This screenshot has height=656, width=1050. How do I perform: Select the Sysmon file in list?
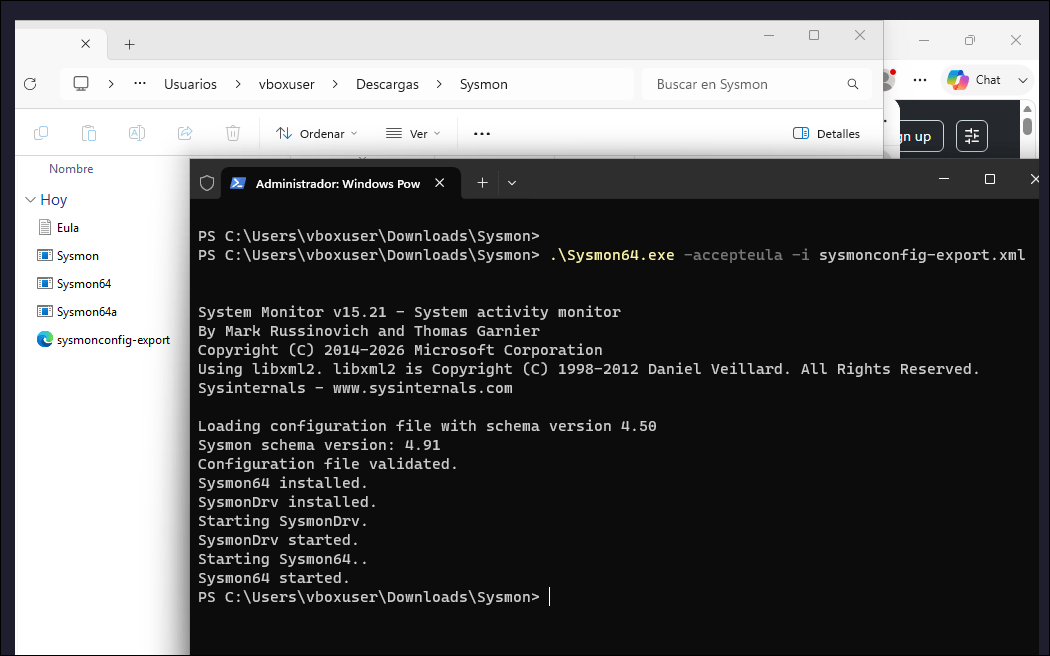click(x=78, y=256)
